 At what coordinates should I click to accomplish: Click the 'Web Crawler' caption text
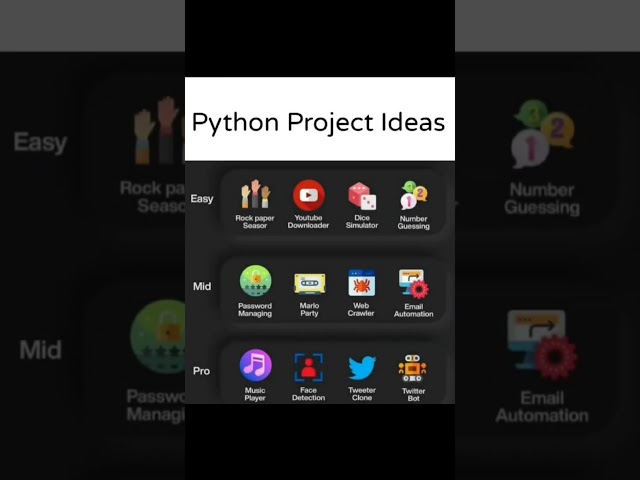point(361,309)
